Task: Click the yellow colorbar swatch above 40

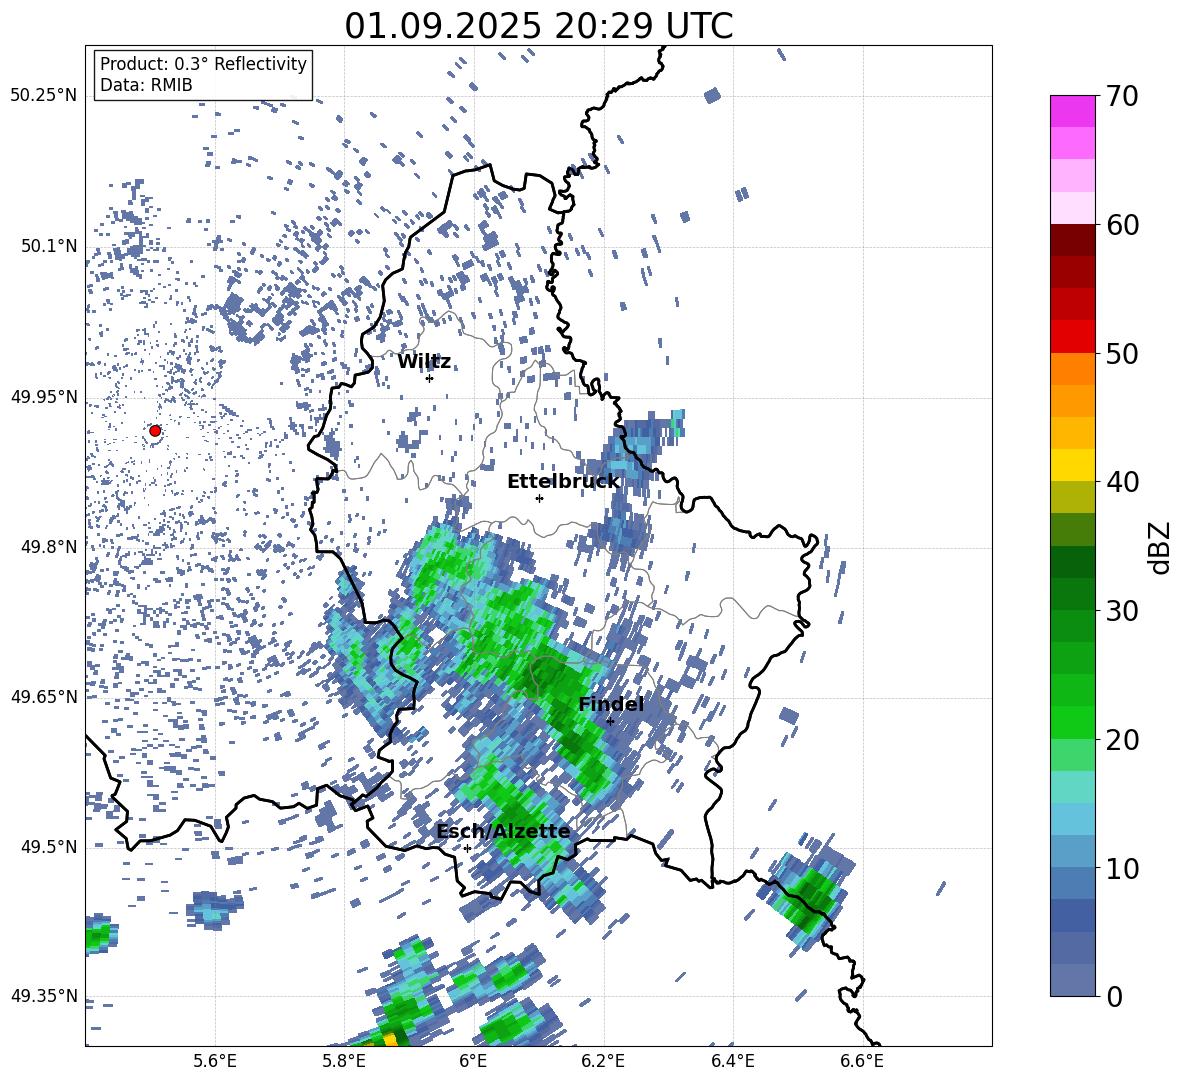Action: (1072, 465)
